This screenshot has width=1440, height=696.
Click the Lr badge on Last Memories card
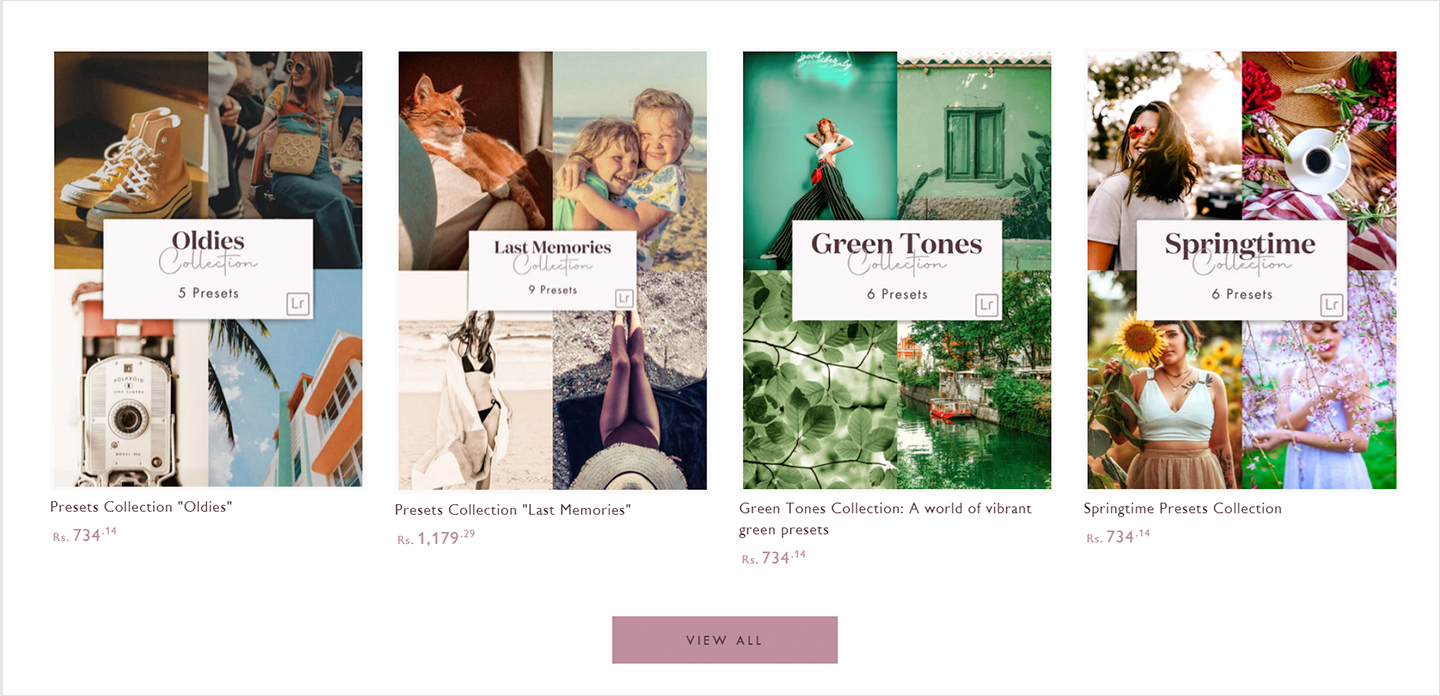point(624,298)
